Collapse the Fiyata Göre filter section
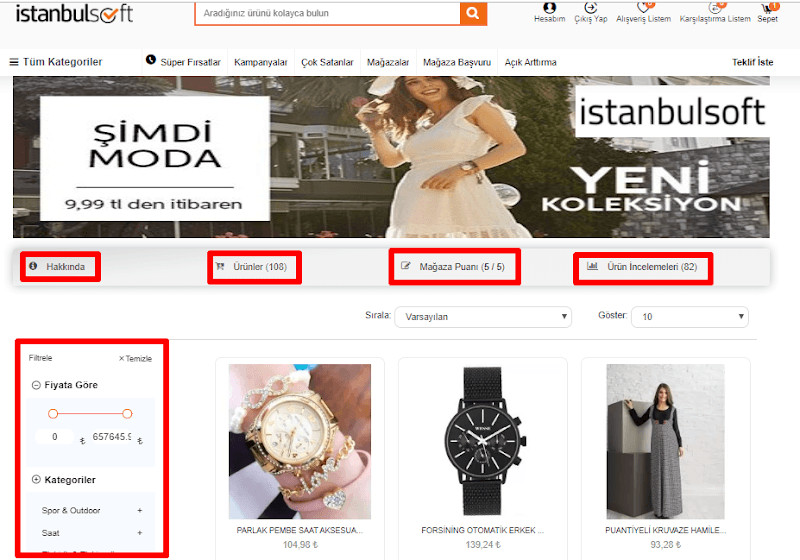800x560 pixels. 36,385
